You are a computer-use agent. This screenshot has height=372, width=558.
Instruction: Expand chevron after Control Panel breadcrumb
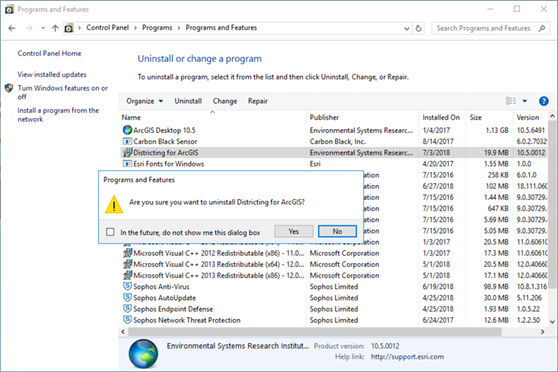coord(135,28)
